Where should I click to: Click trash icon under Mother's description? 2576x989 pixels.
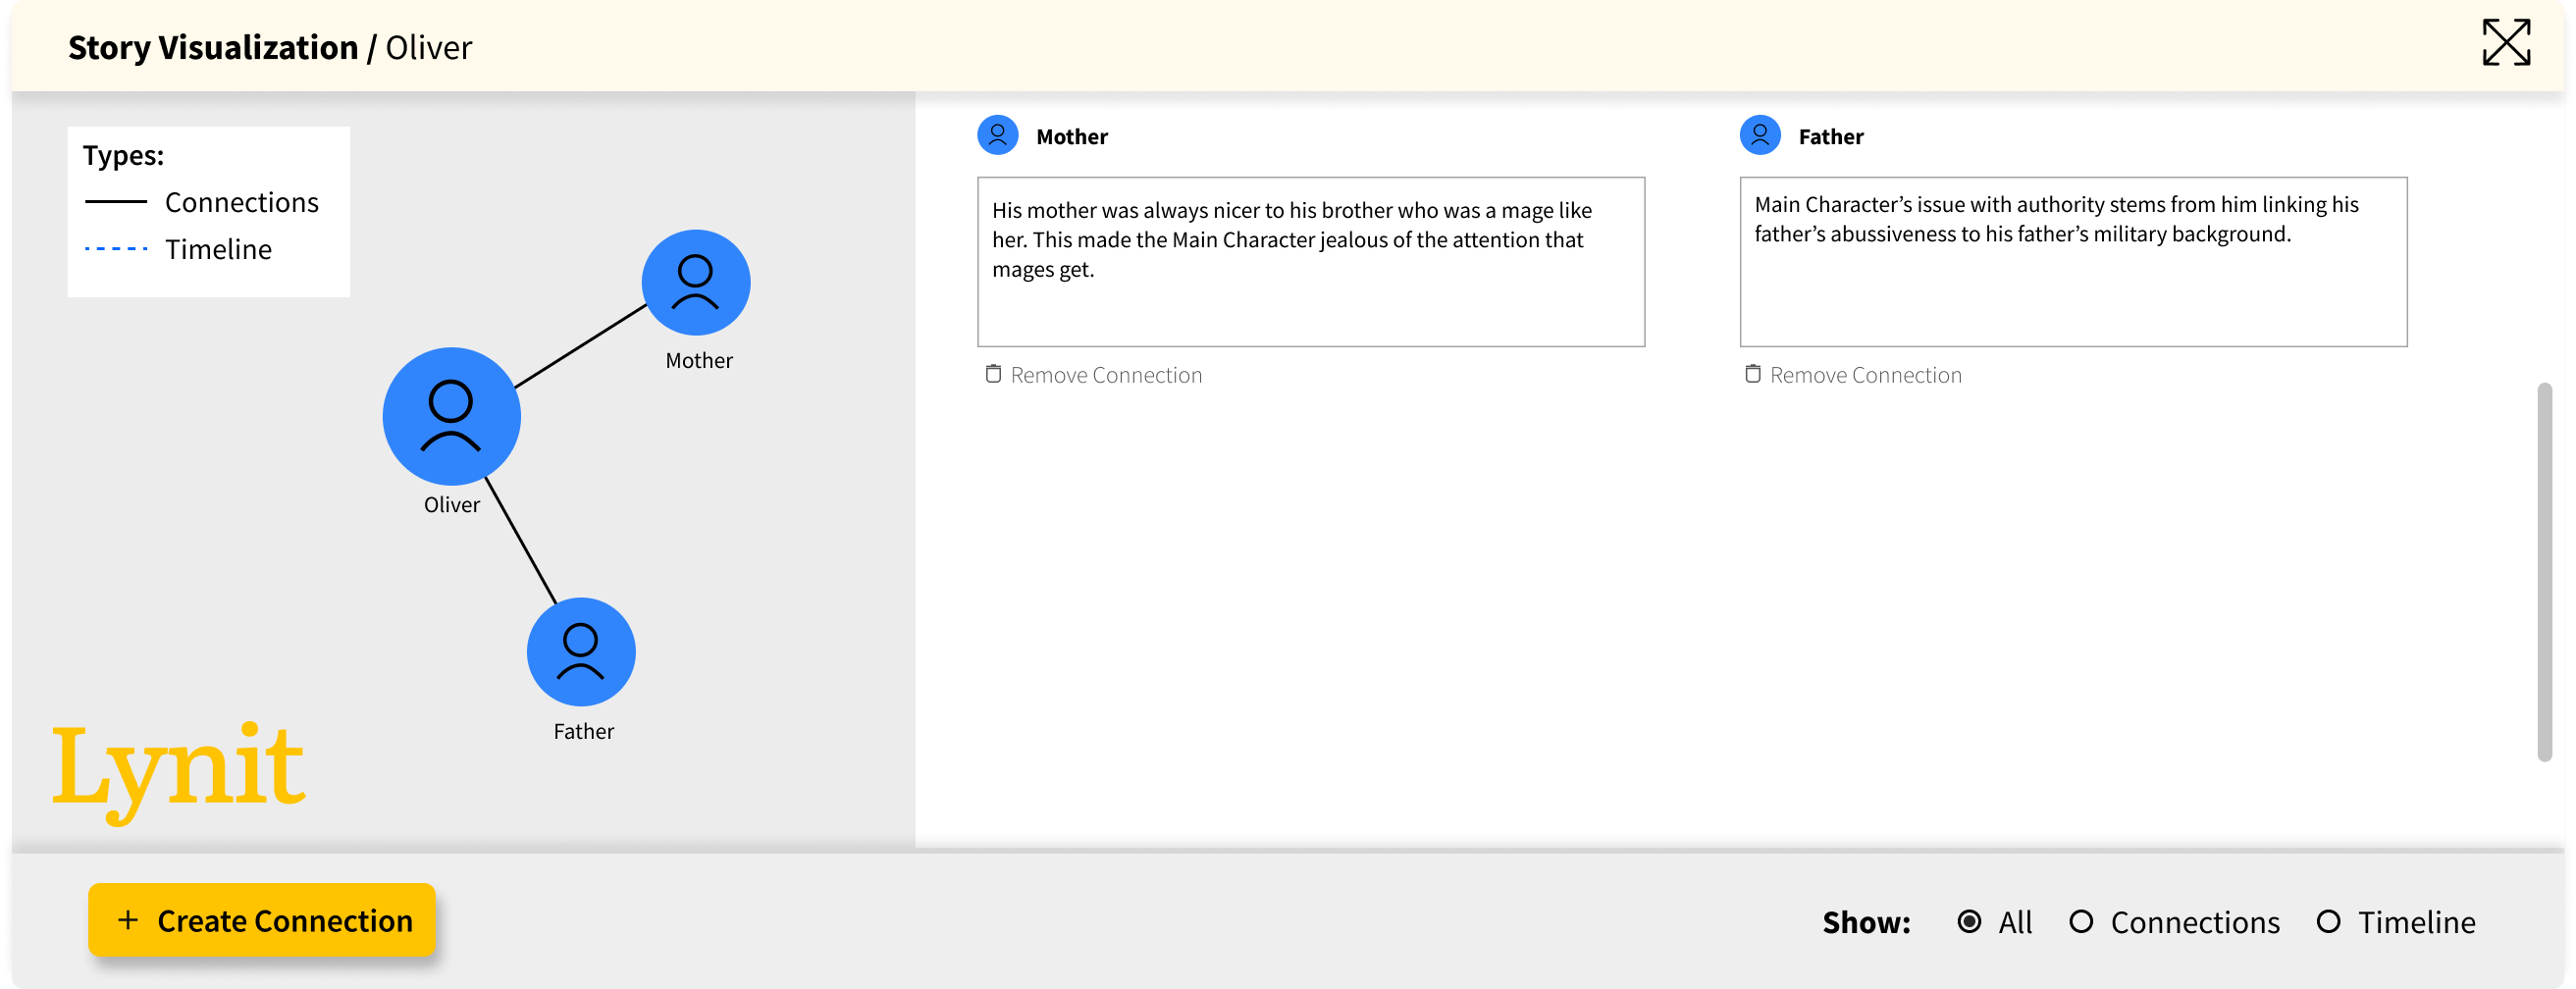pyautogui.click(x=993, y=374)
